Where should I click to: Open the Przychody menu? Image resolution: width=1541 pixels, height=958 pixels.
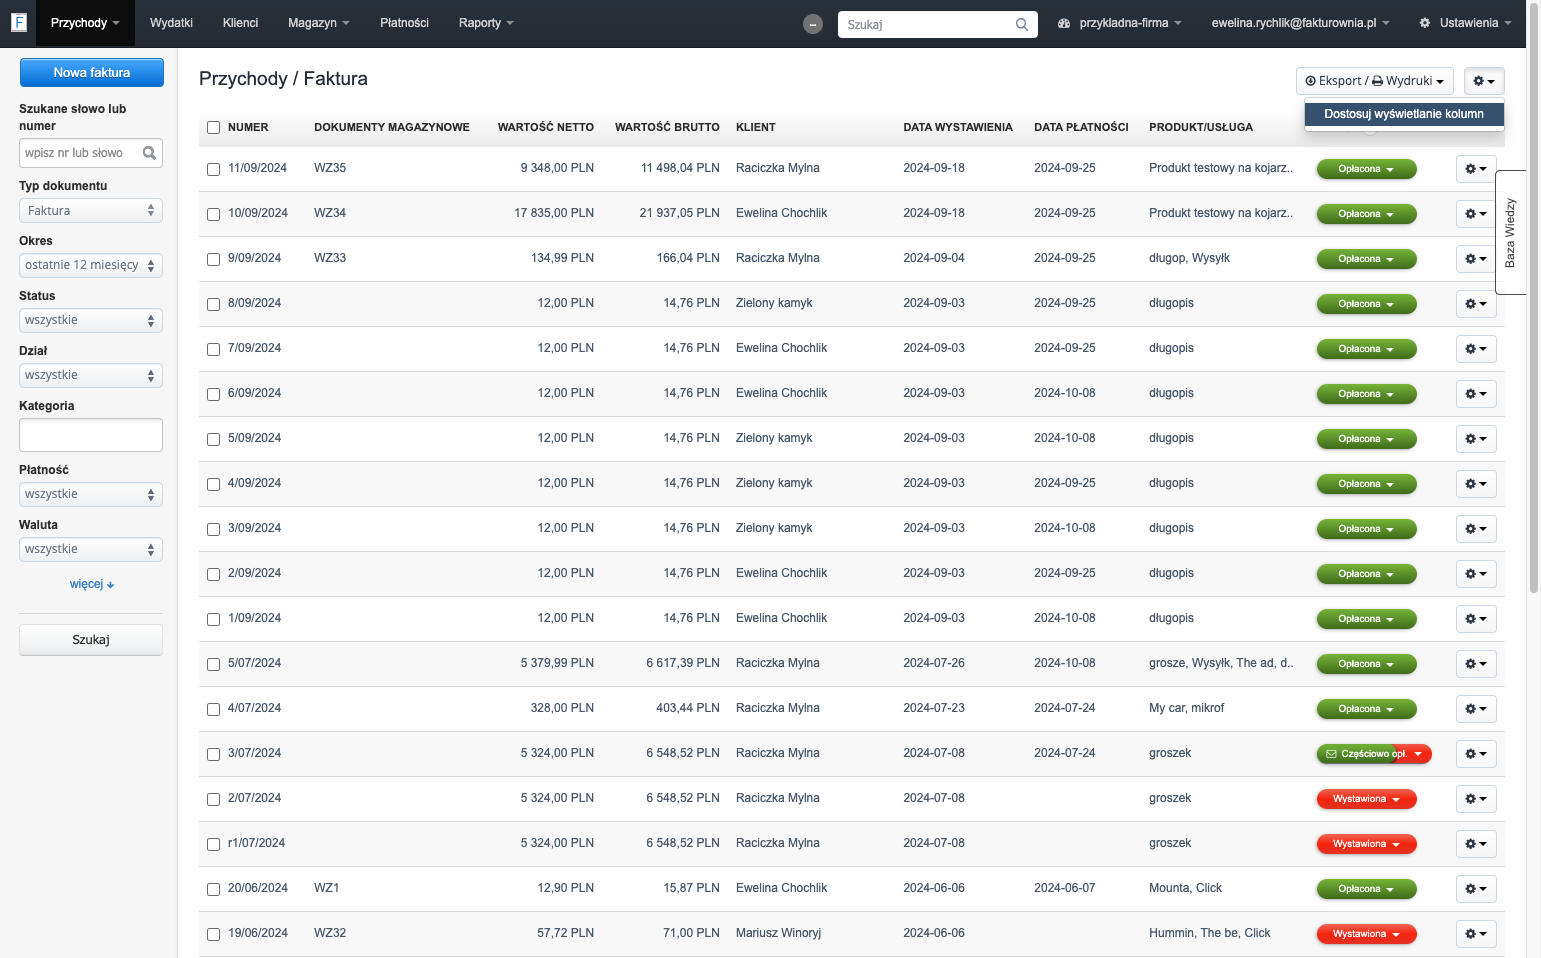click(x=85, y=23)
